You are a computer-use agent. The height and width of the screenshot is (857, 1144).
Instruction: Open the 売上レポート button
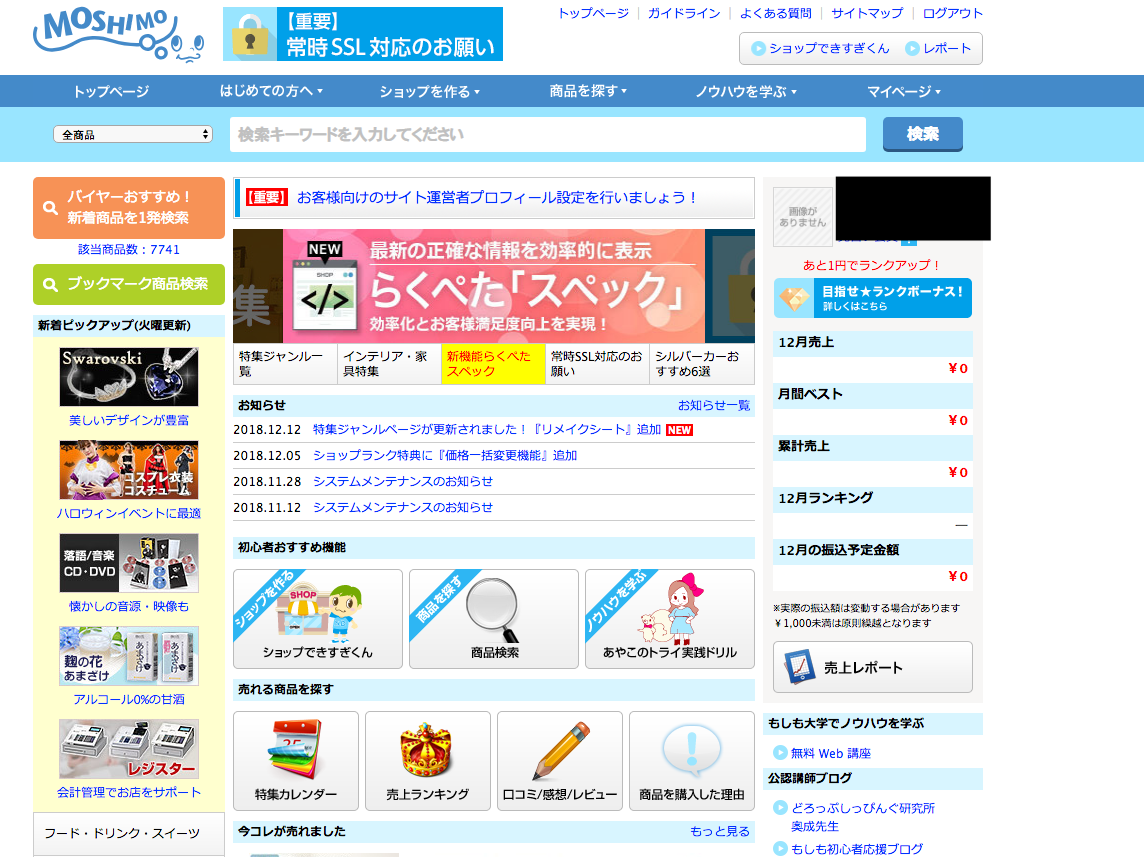coord(872,667)
